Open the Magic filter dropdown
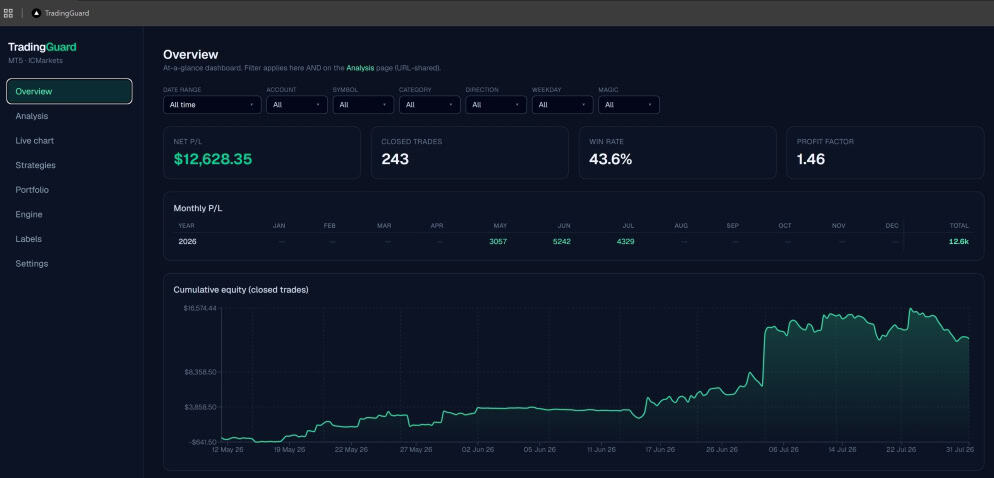 pyautogui.click(x=629, y=105)
